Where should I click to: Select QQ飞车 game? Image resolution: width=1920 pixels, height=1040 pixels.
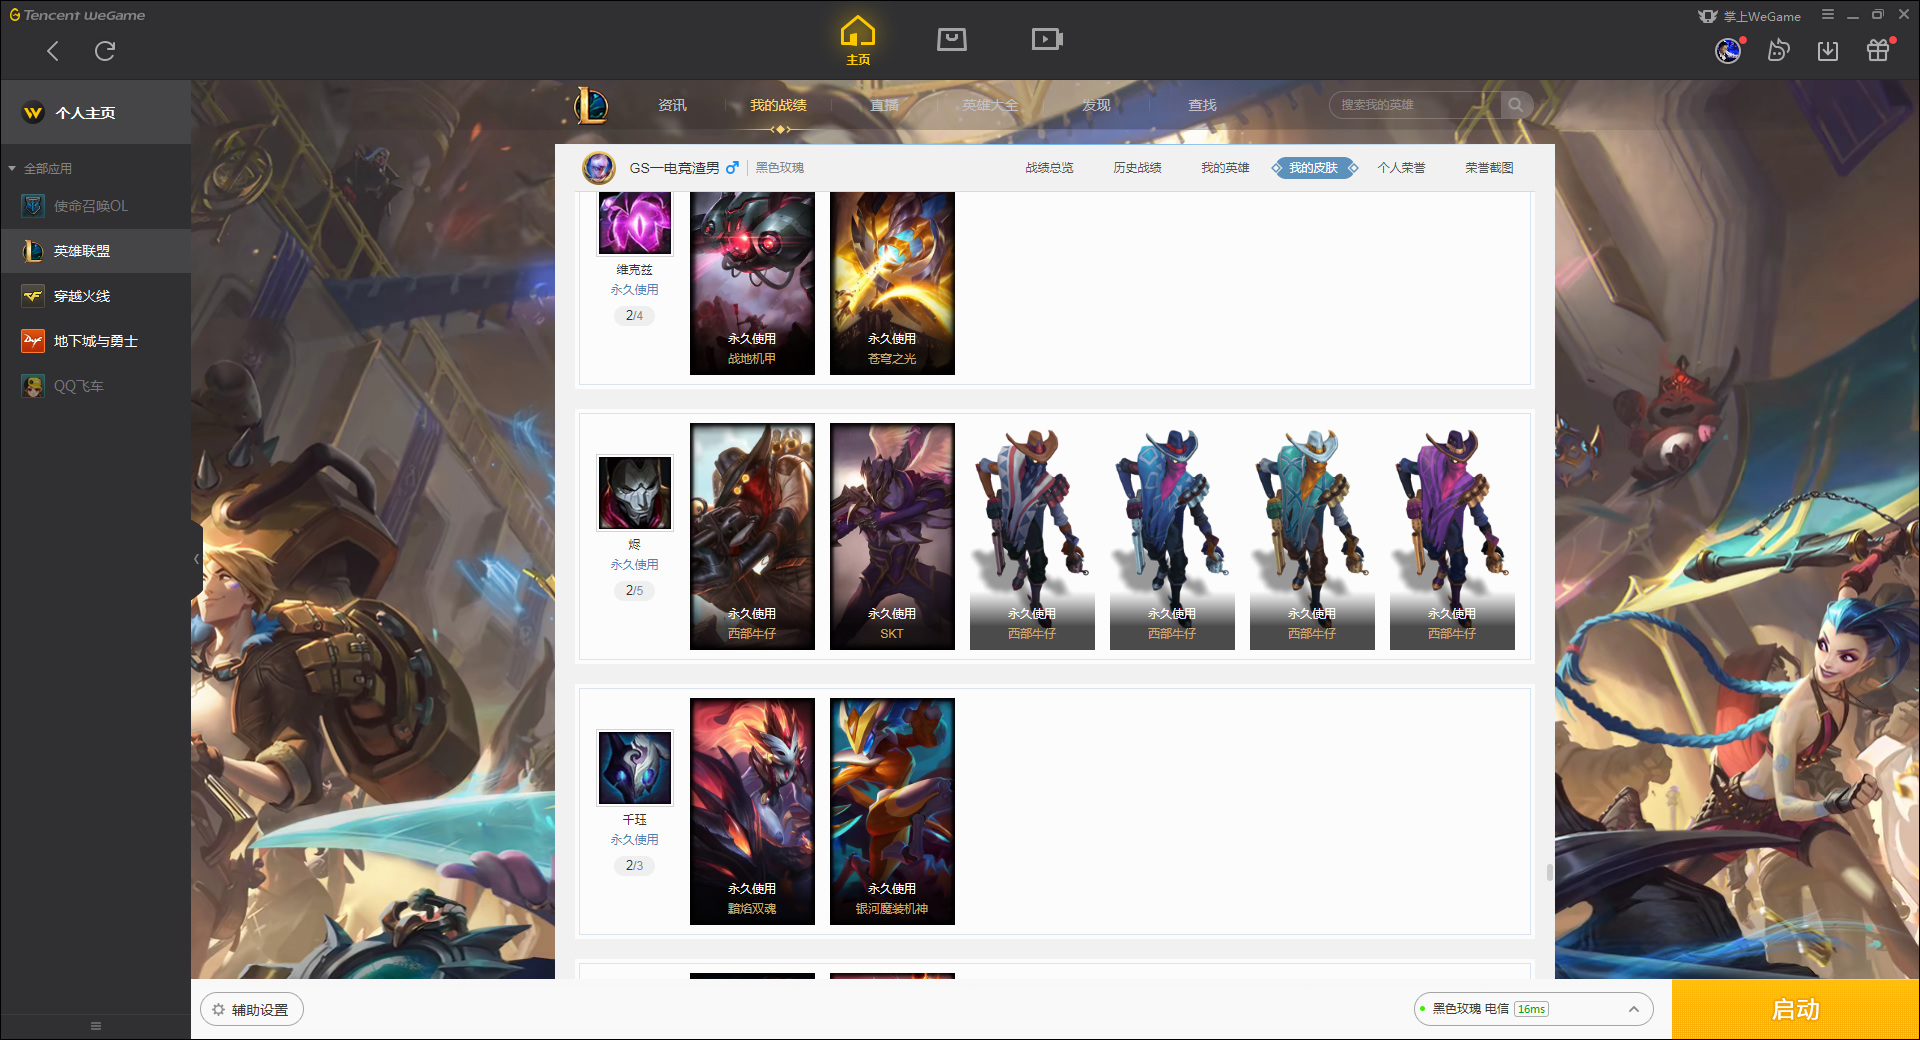(96, 386)
